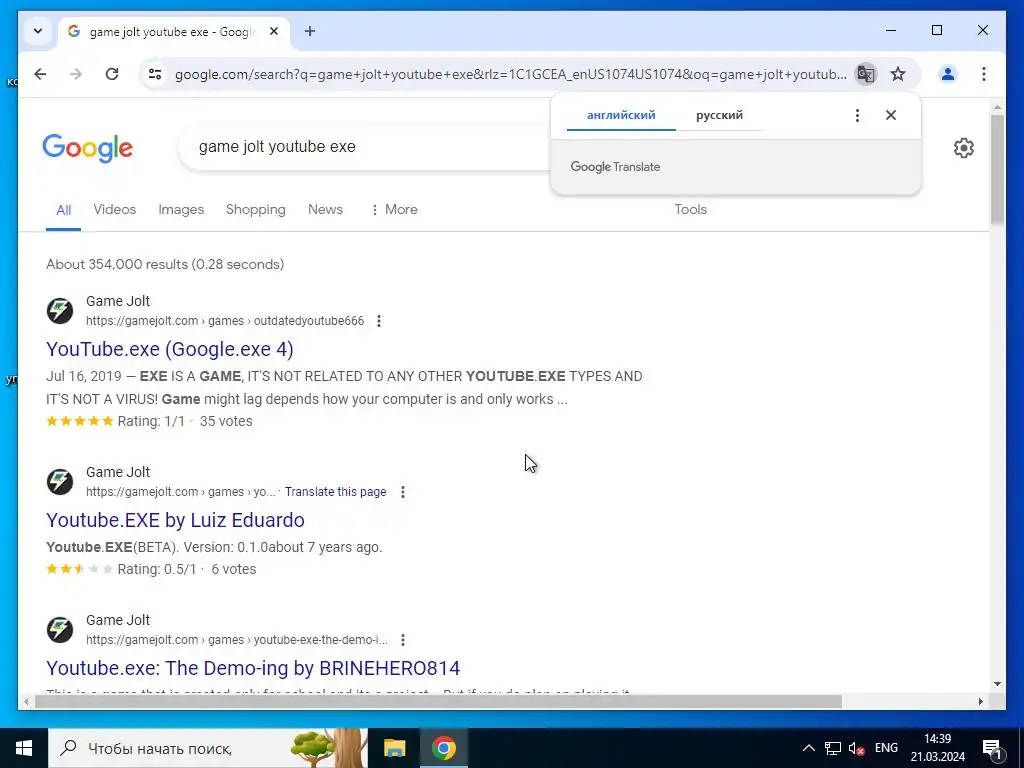This screenshot has width=1024, height=768.
Task: Click the browser forward arrow
Action: (x=76, y=74)
